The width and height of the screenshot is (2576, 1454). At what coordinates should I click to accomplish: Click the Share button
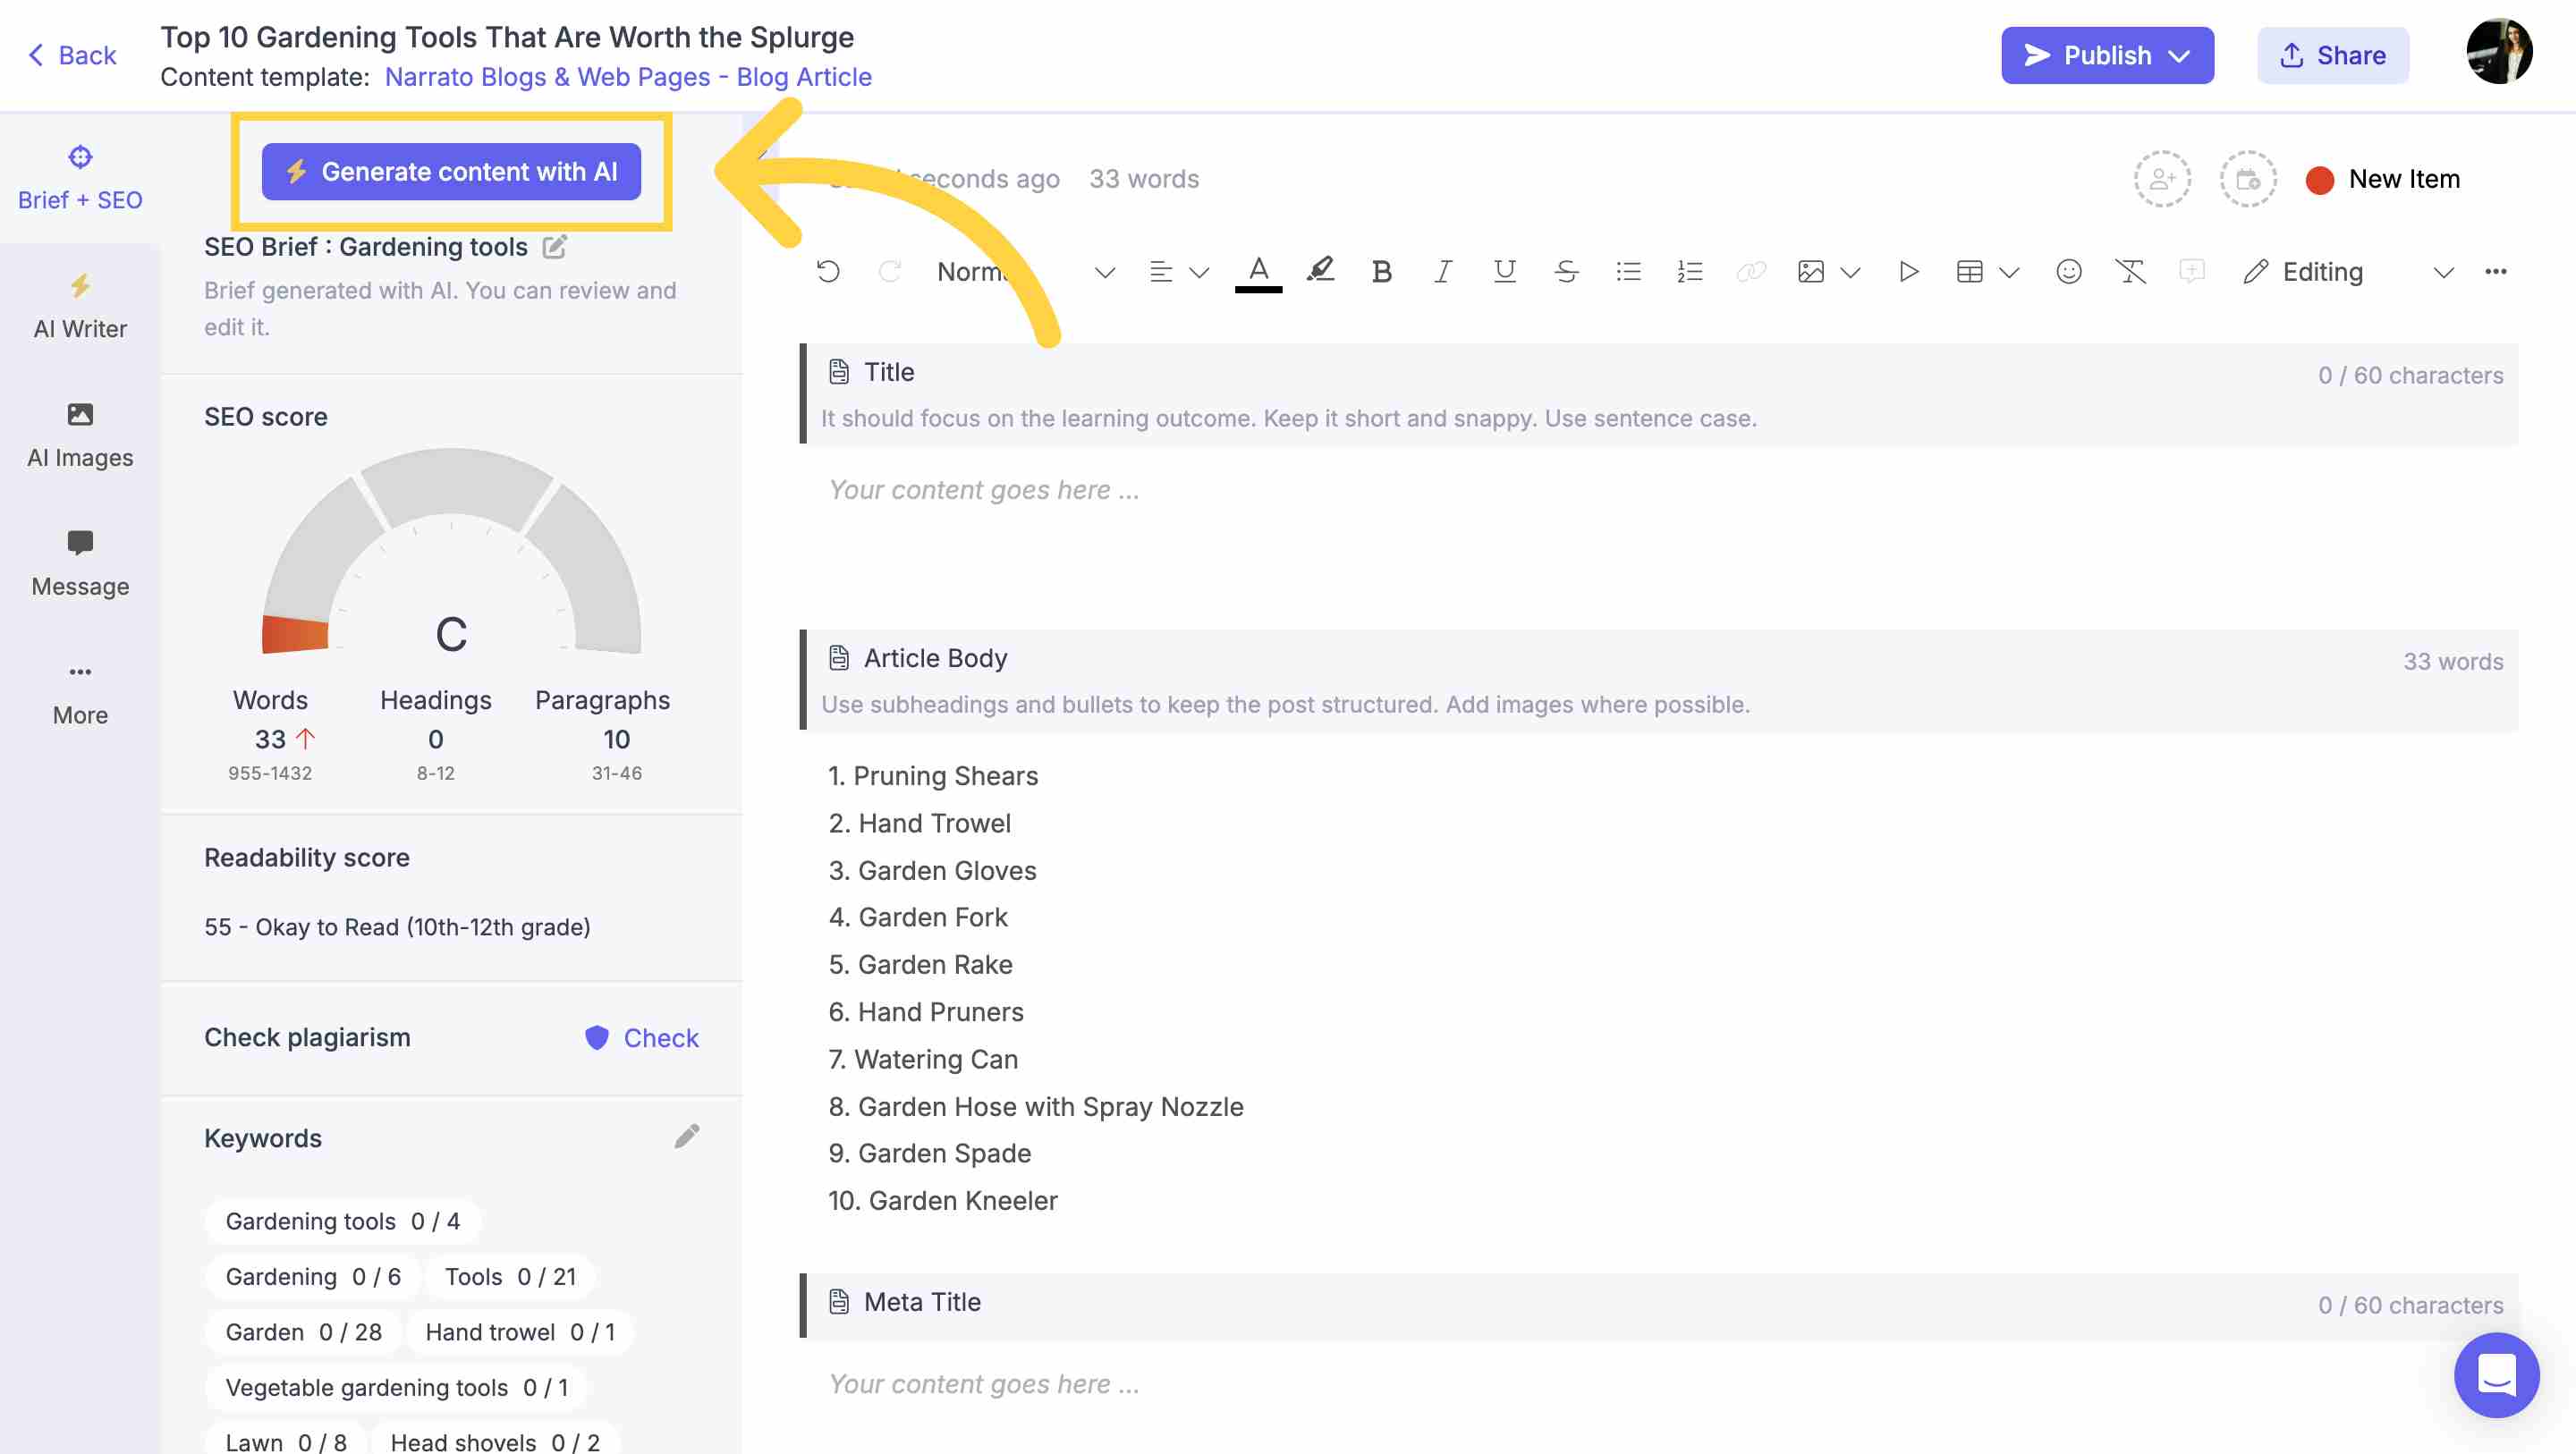tap(2332, 55)
